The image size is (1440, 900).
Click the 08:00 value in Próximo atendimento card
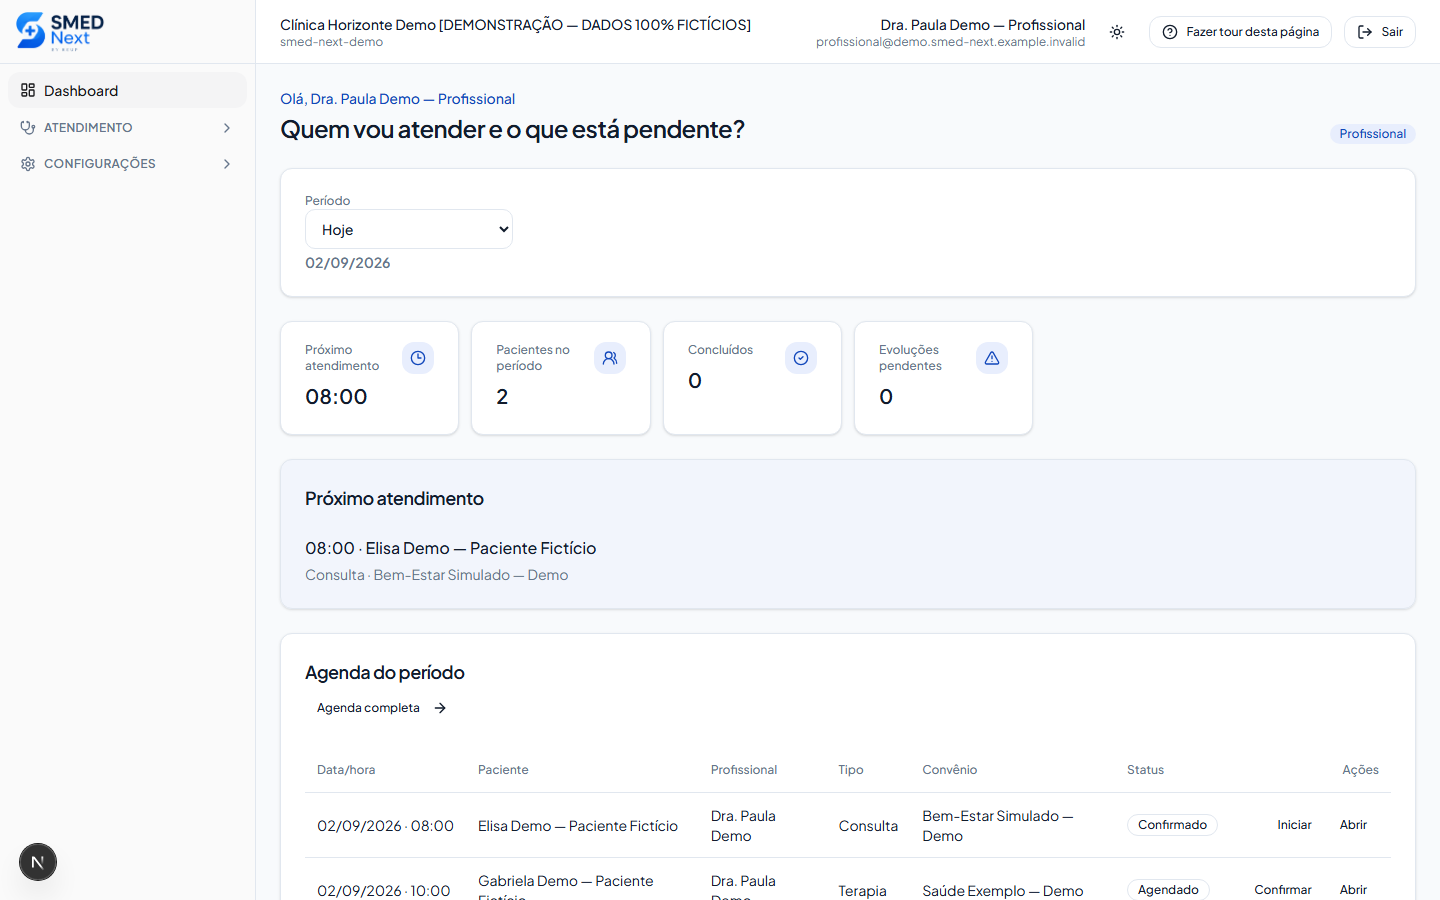[336, 397]
